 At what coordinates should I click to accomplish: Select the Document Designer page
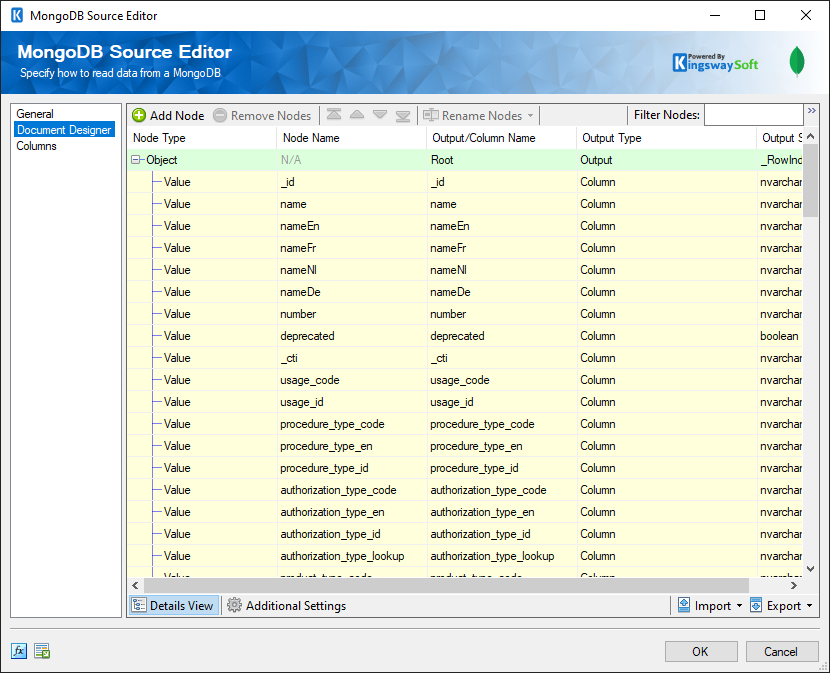pyautogui.click(x=64, y=130)
